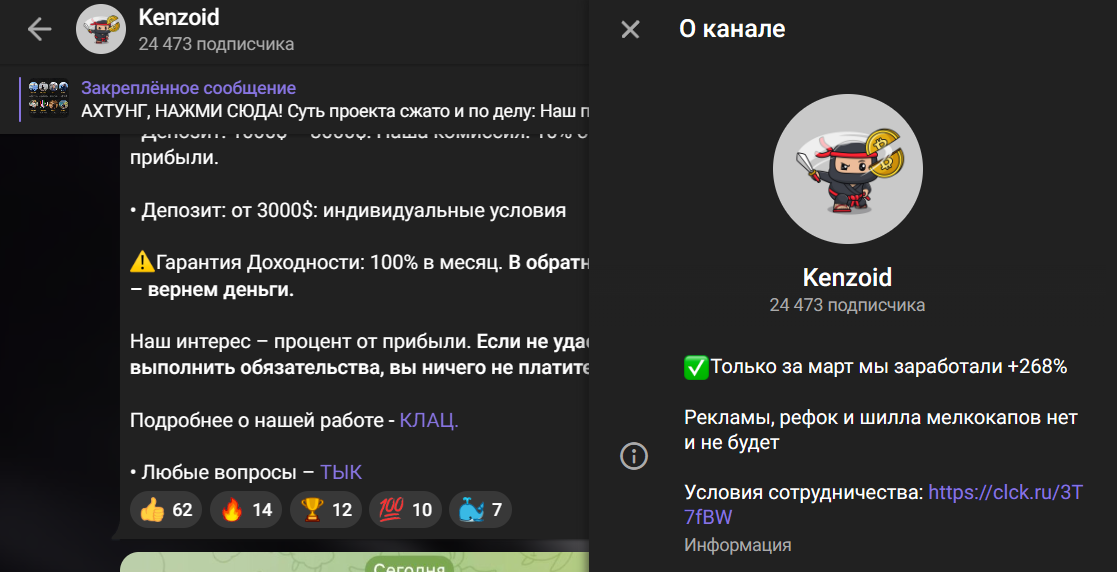Open the ТЫК questions link
Viewport: 1117px width, 572px height.
(x=341, y=472)
